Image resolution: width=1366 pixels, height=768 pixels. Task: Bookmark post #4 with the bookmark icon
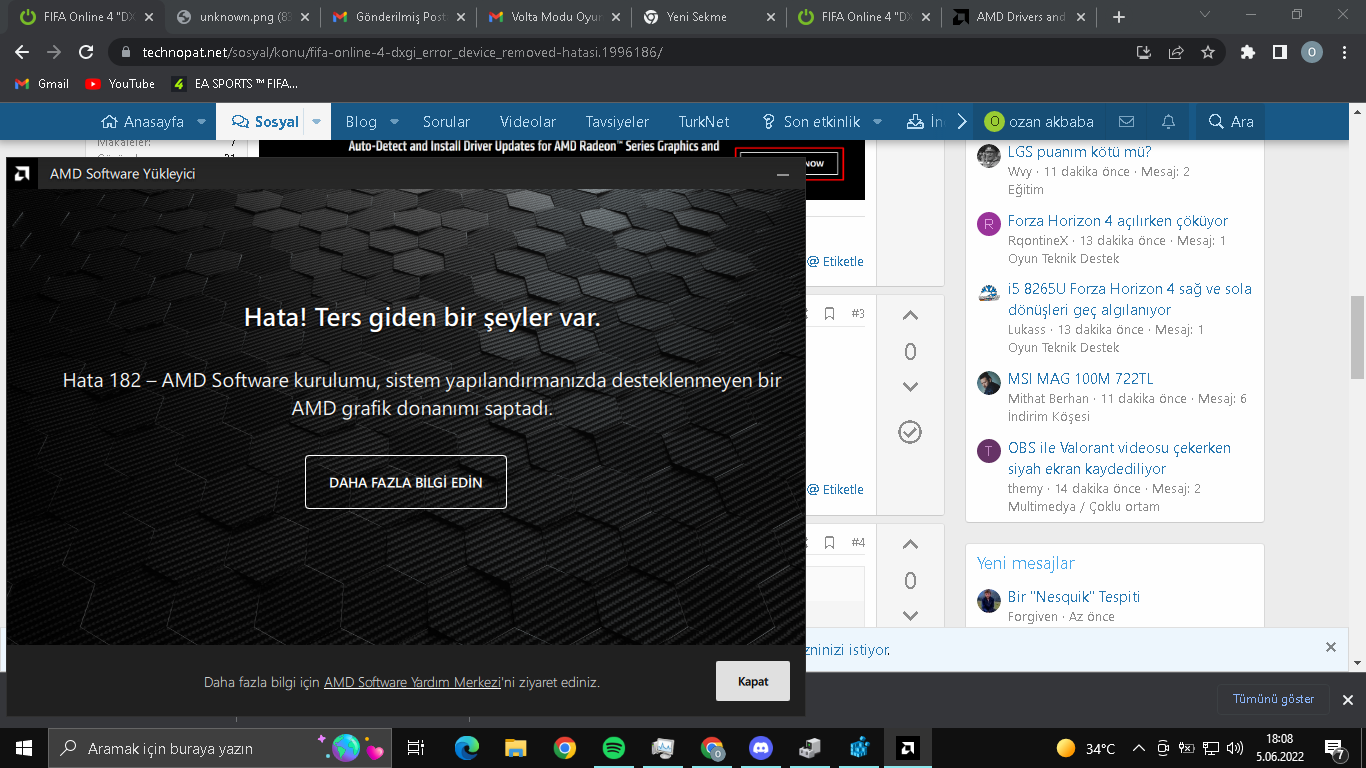pyautogui.click(x=829, y=543)
